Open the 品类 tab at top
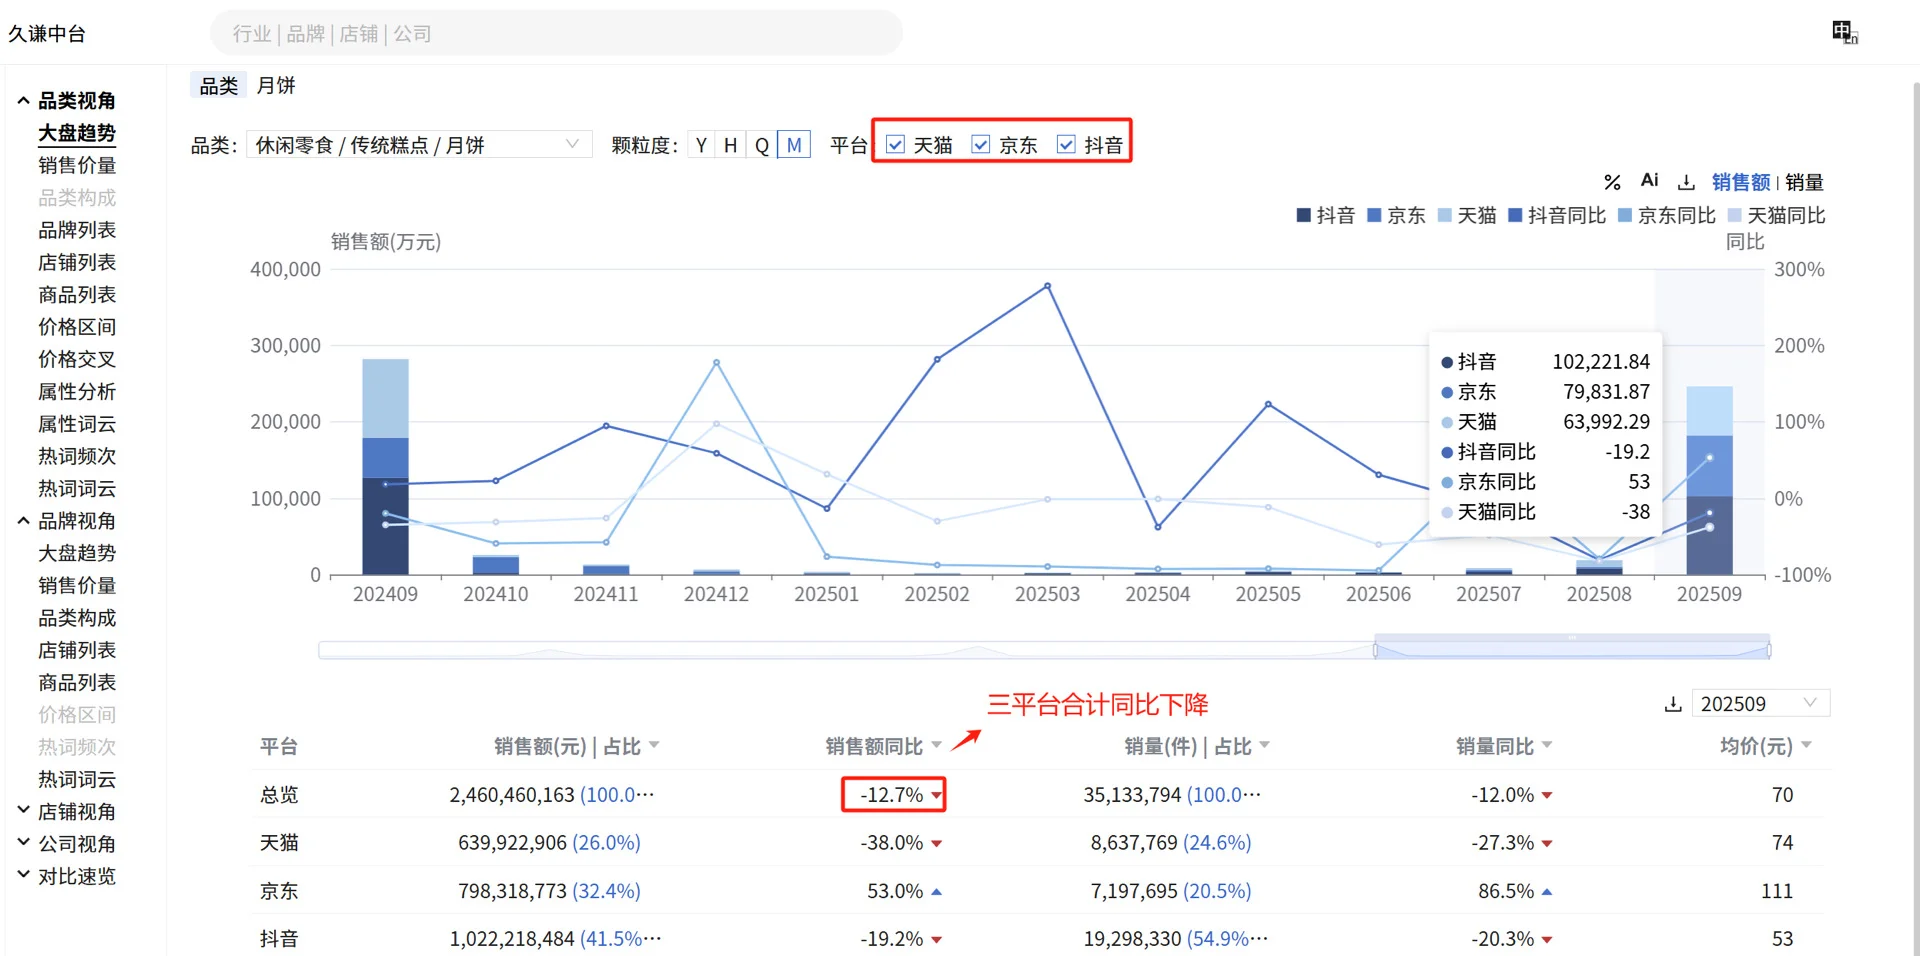This screenshot has width=1920, height=956. pyautogui.click(x=219, y=85)
